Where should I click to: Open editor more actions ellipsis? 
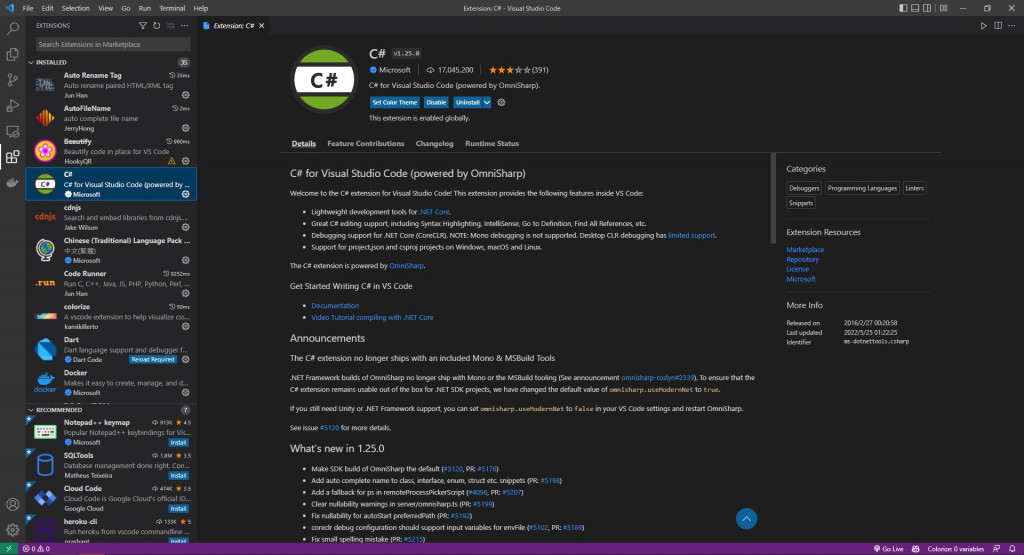pos(1012,25)
